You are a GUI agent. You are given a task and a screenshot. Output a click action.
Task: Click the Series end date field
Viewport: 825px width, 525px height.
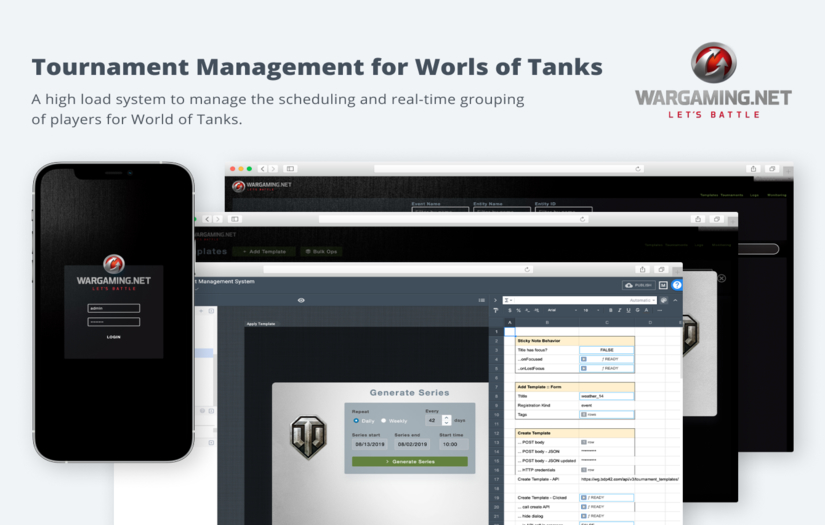[412, 445]
